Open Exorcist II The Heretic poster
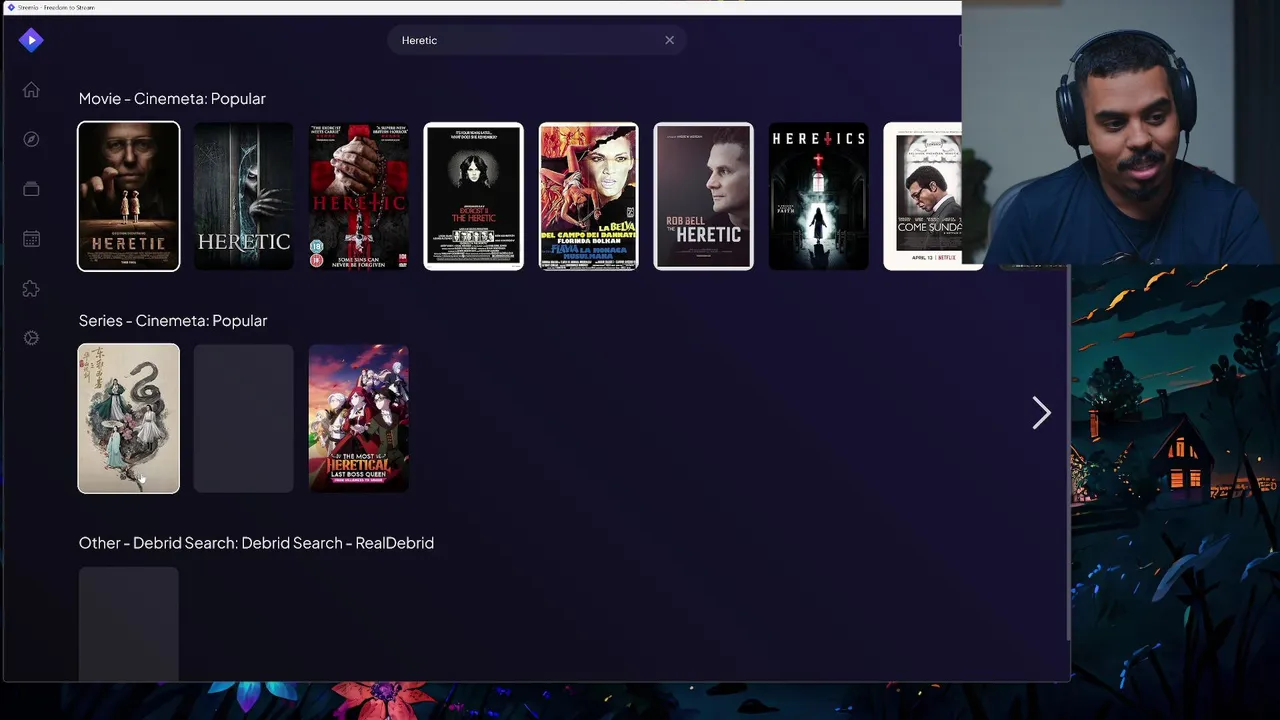Image resolution: width=1280 pixels, height=720 pixels. tap(474, 196)
